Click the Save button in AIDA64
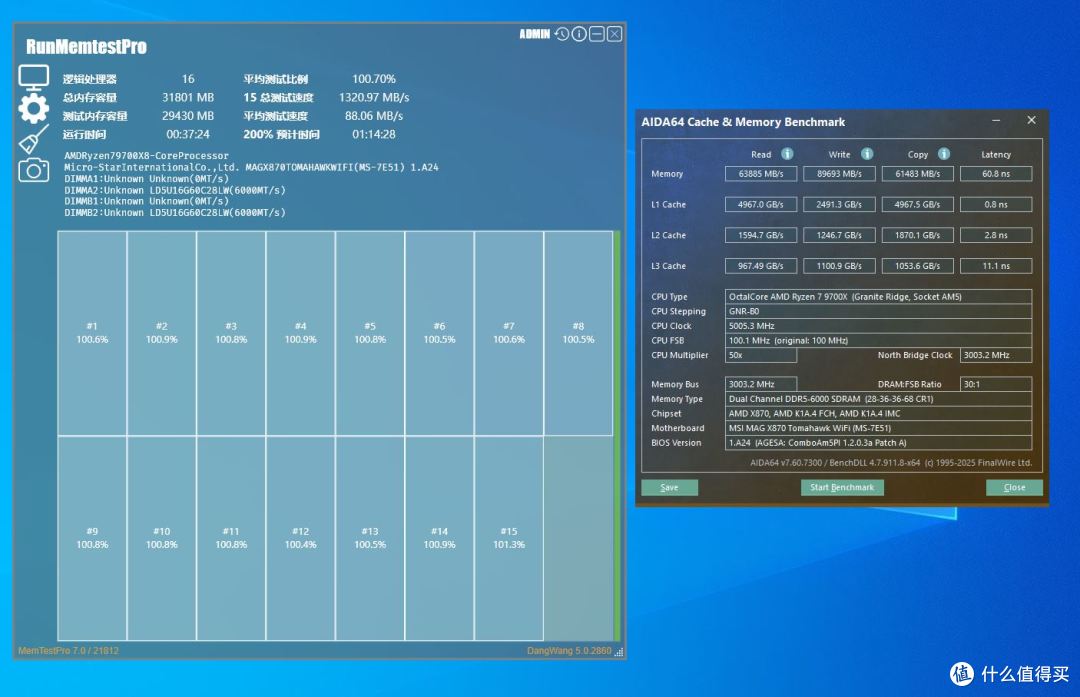 click(x=669, y=488)
